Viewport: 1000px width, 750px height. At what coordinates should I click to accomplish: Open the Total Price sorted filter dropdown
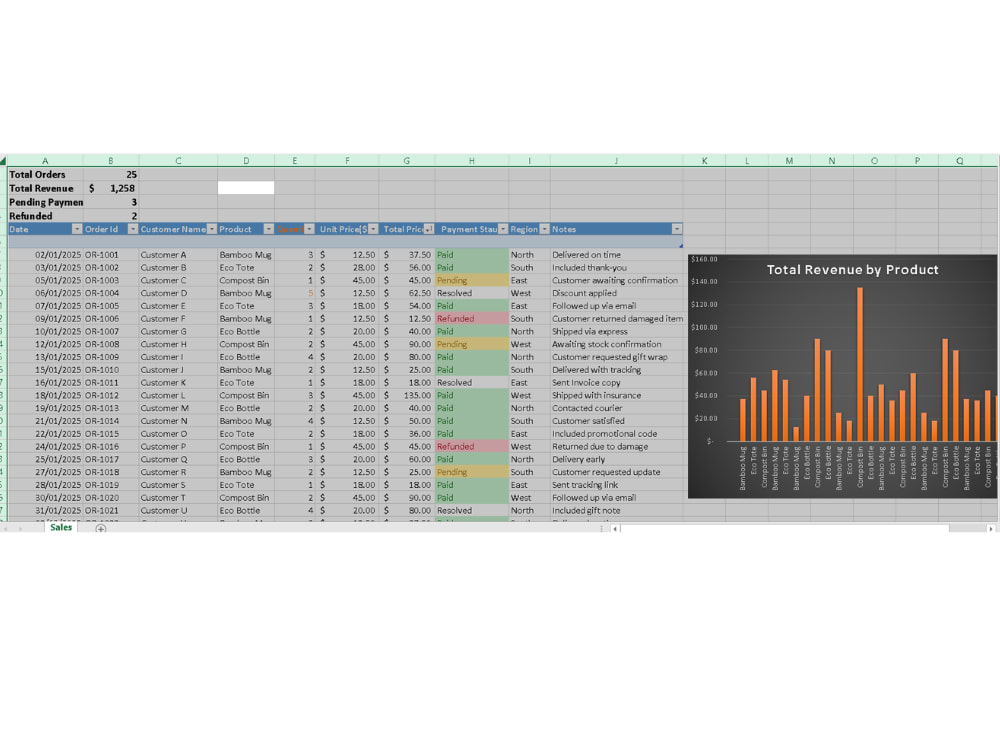tap(429, 229)
